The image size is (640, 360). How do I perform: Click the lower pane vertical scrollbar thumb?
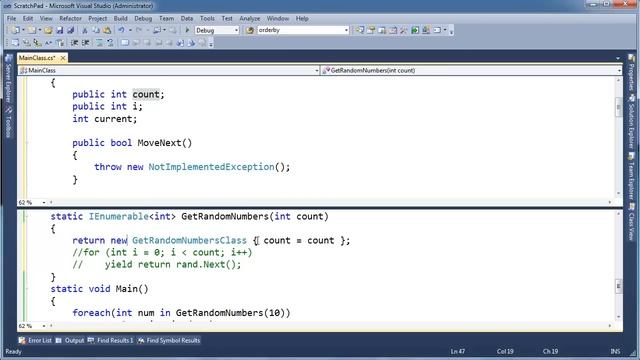click(x=618, y=286)
